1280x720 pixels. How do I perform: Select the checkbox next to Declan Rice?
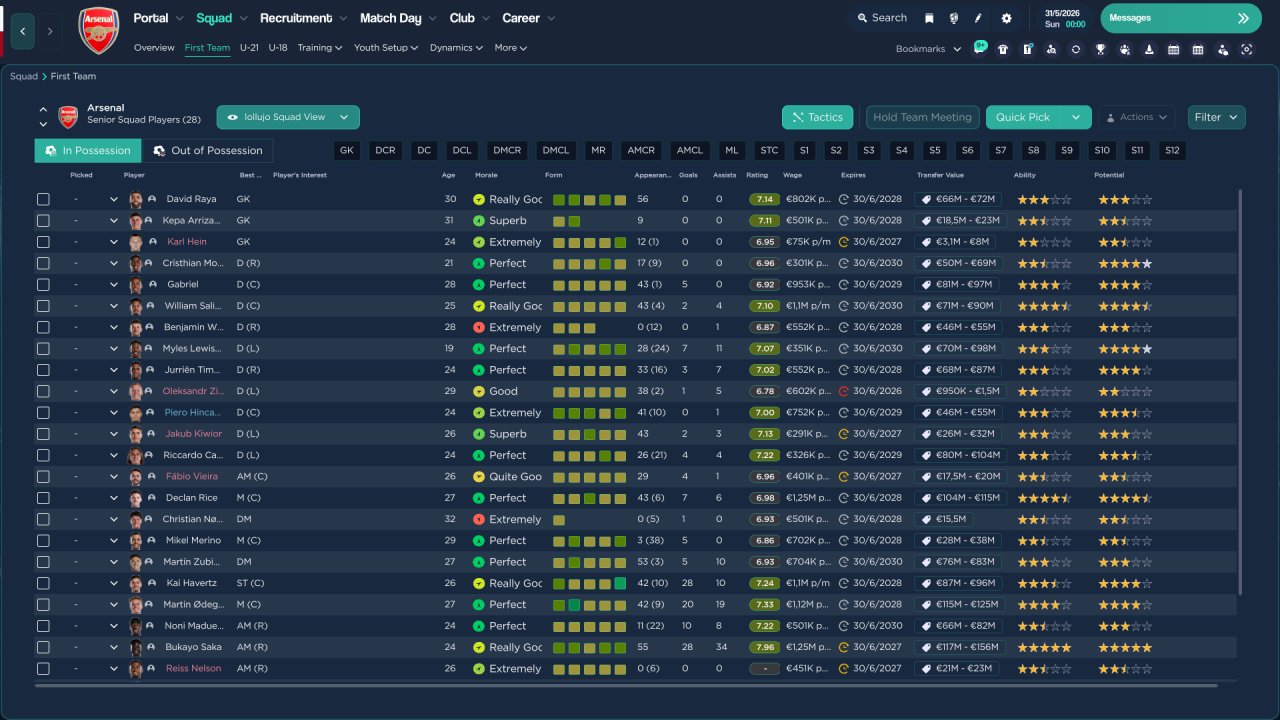point(43,498)
